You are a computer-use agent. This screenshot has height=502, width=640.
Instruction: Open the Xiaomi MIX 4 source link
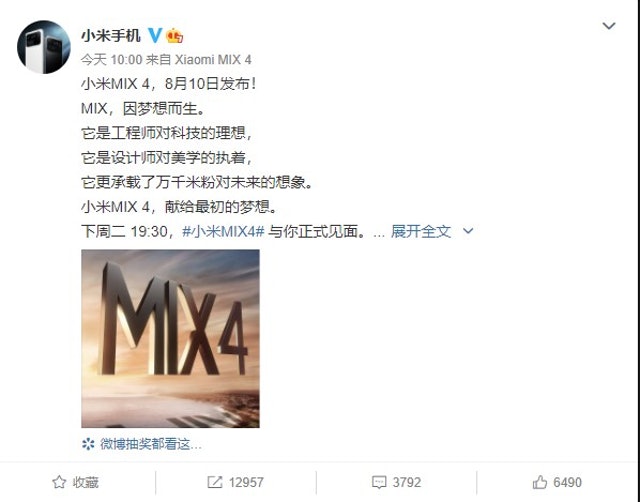[x=213, y=60]
